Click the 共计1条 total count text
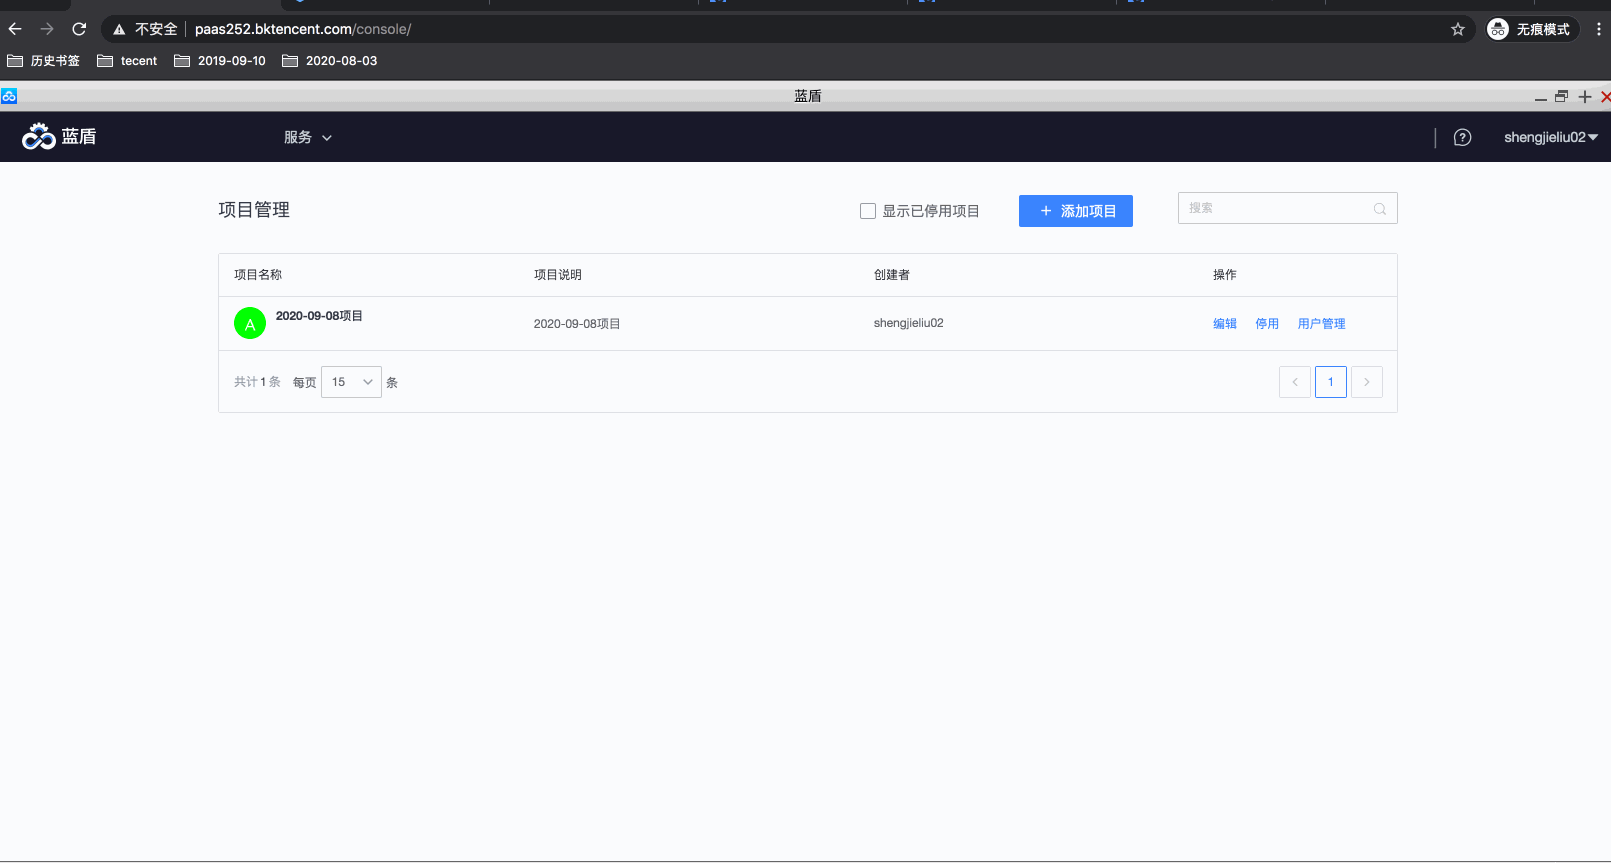The width and height of the screenshot is (1611, 863). (257, 382)
